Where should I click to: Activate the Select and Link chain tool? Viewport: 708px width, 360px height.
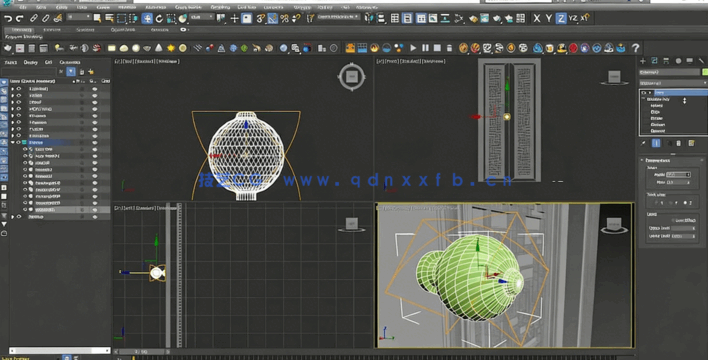pos(34,19)
